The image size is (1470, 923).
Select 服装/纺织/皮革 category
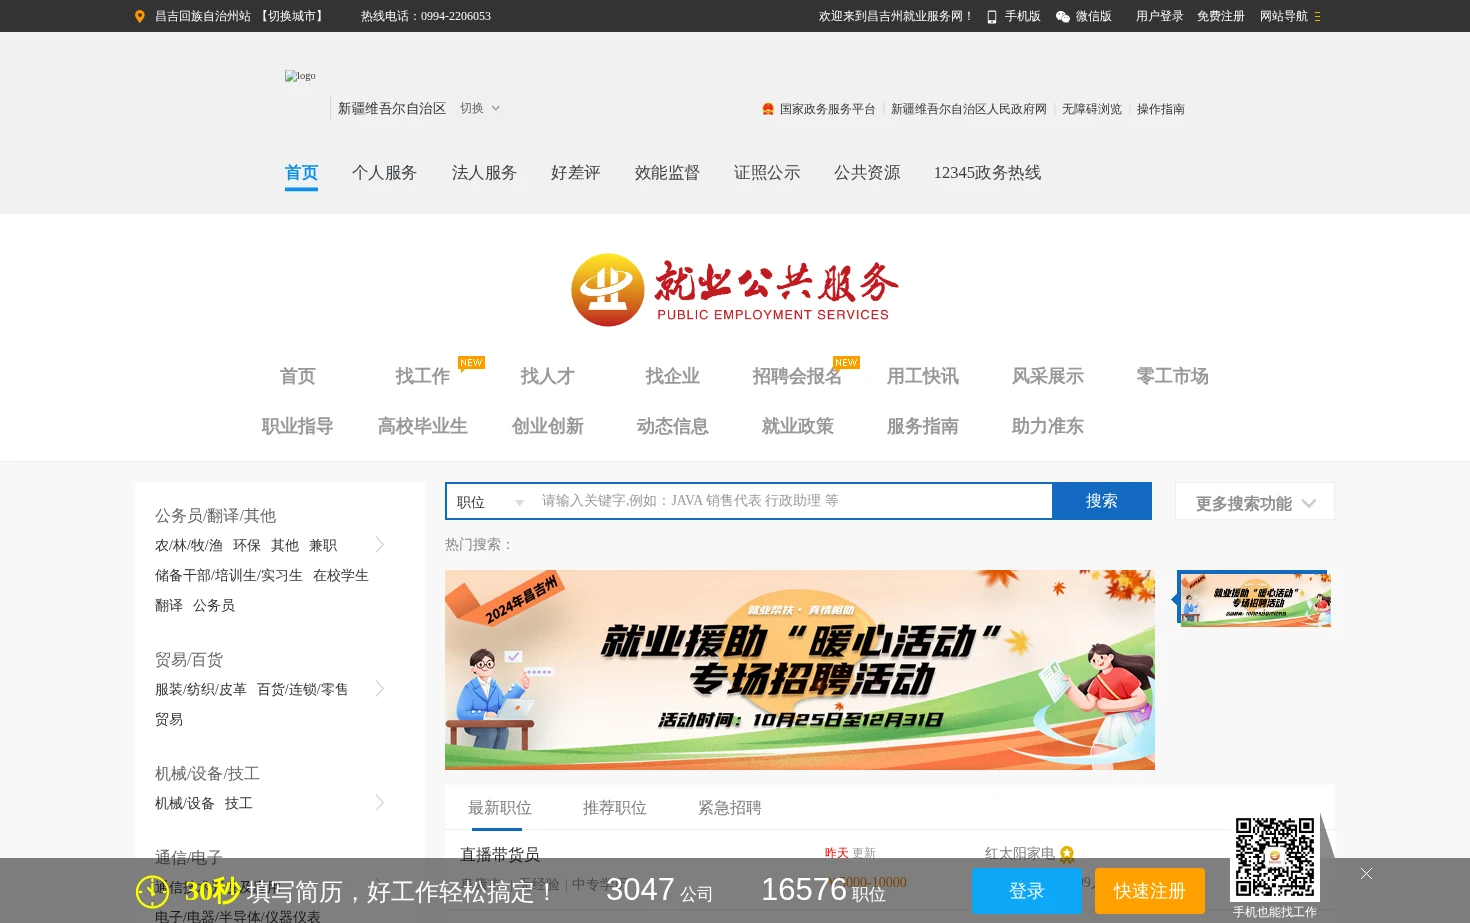[201, 689]
